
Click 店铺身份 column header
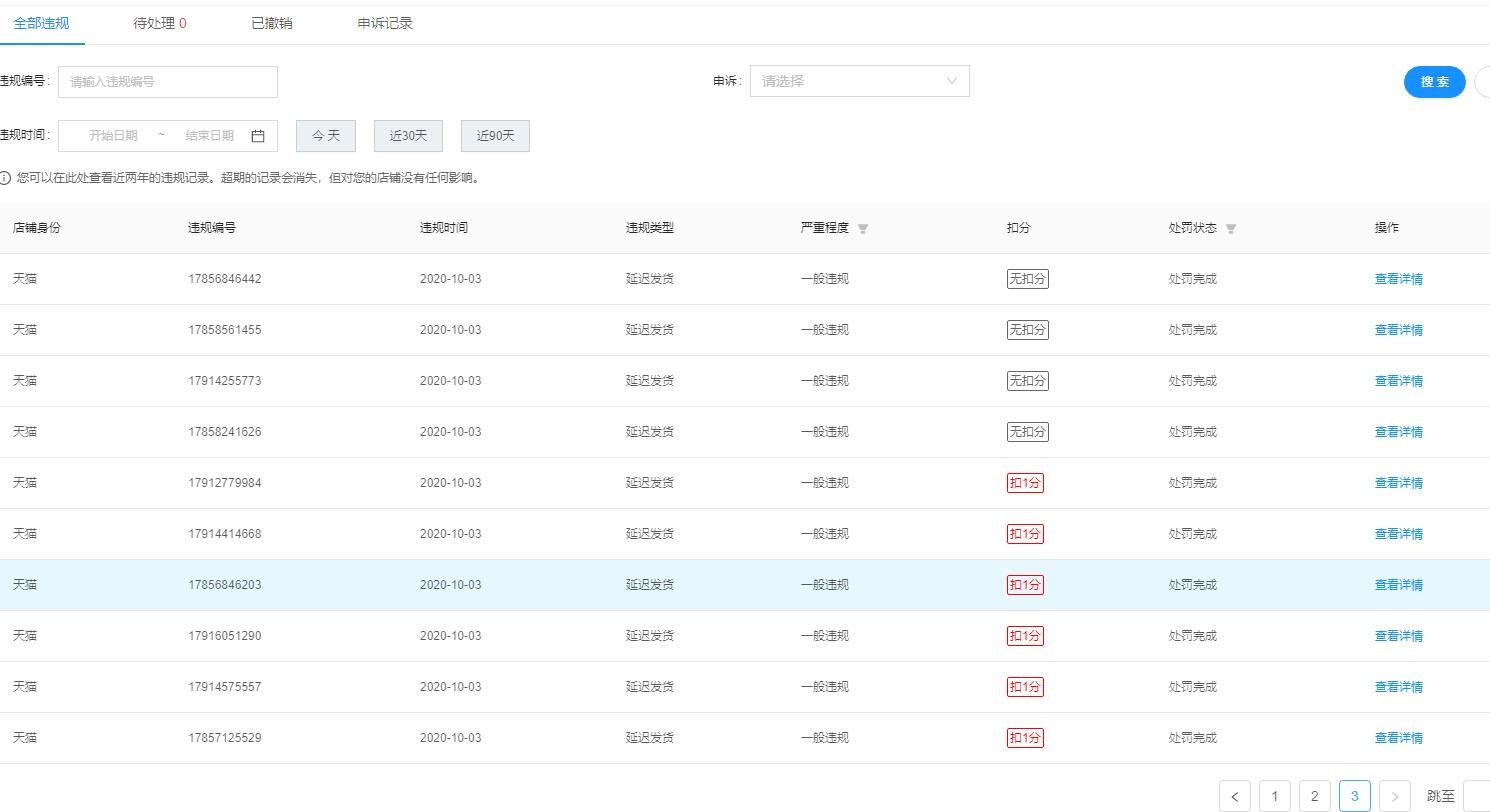(37, 228)
